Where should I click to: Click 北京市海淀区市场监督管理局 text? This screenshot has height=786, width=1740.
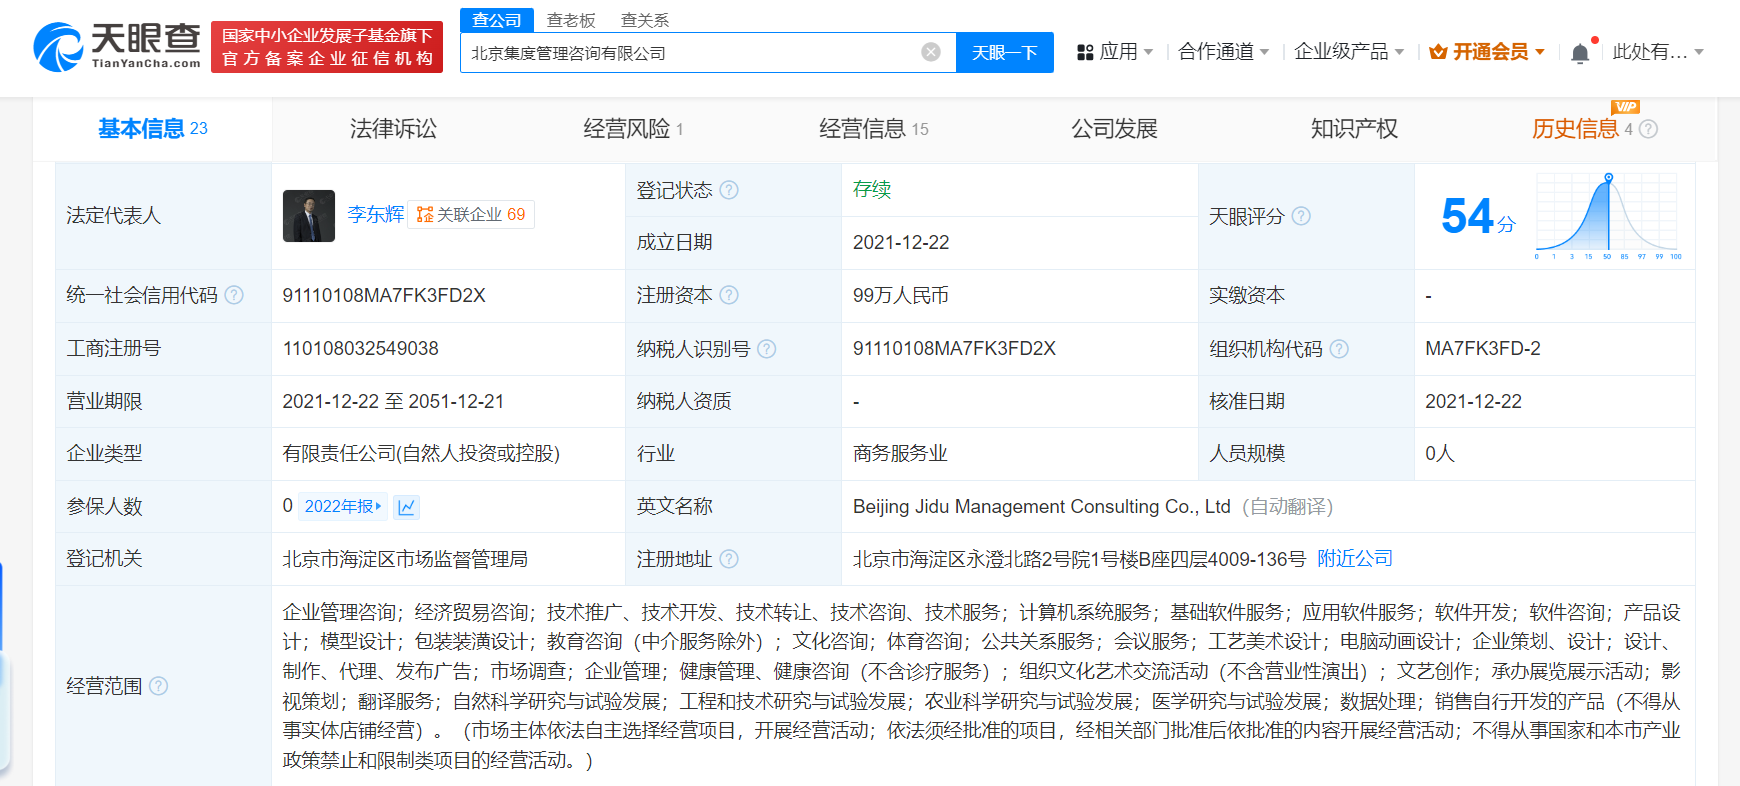(405, 559)
